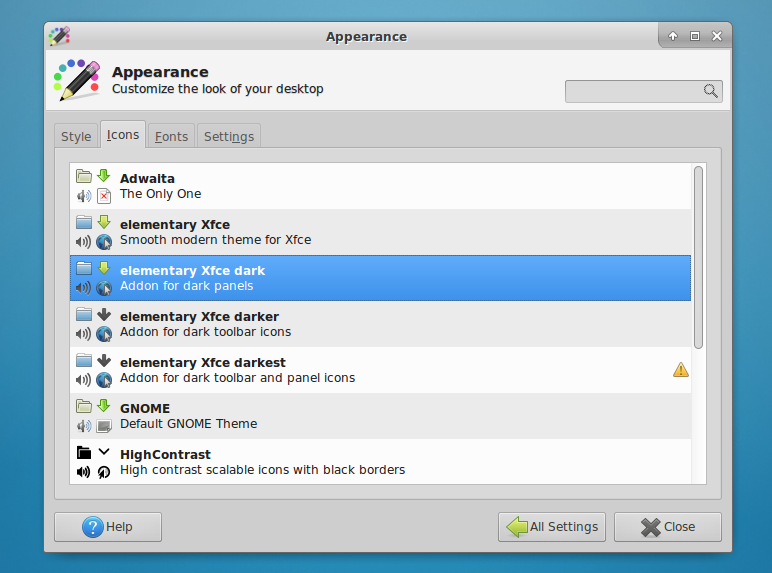Click the gray screen icon in the GNOME row

tap(104, 426)
